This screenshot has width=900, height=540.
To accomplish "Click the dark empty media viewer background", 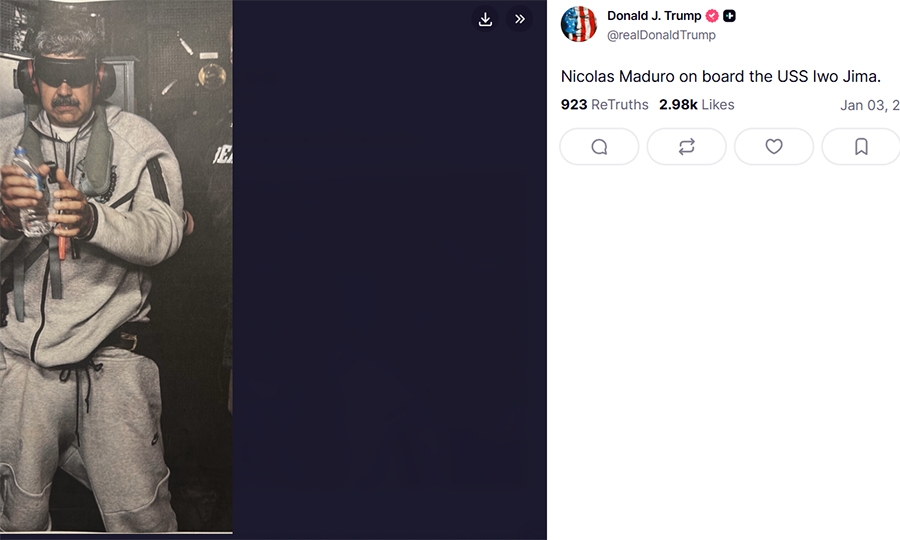I will (x=390, y=300).
